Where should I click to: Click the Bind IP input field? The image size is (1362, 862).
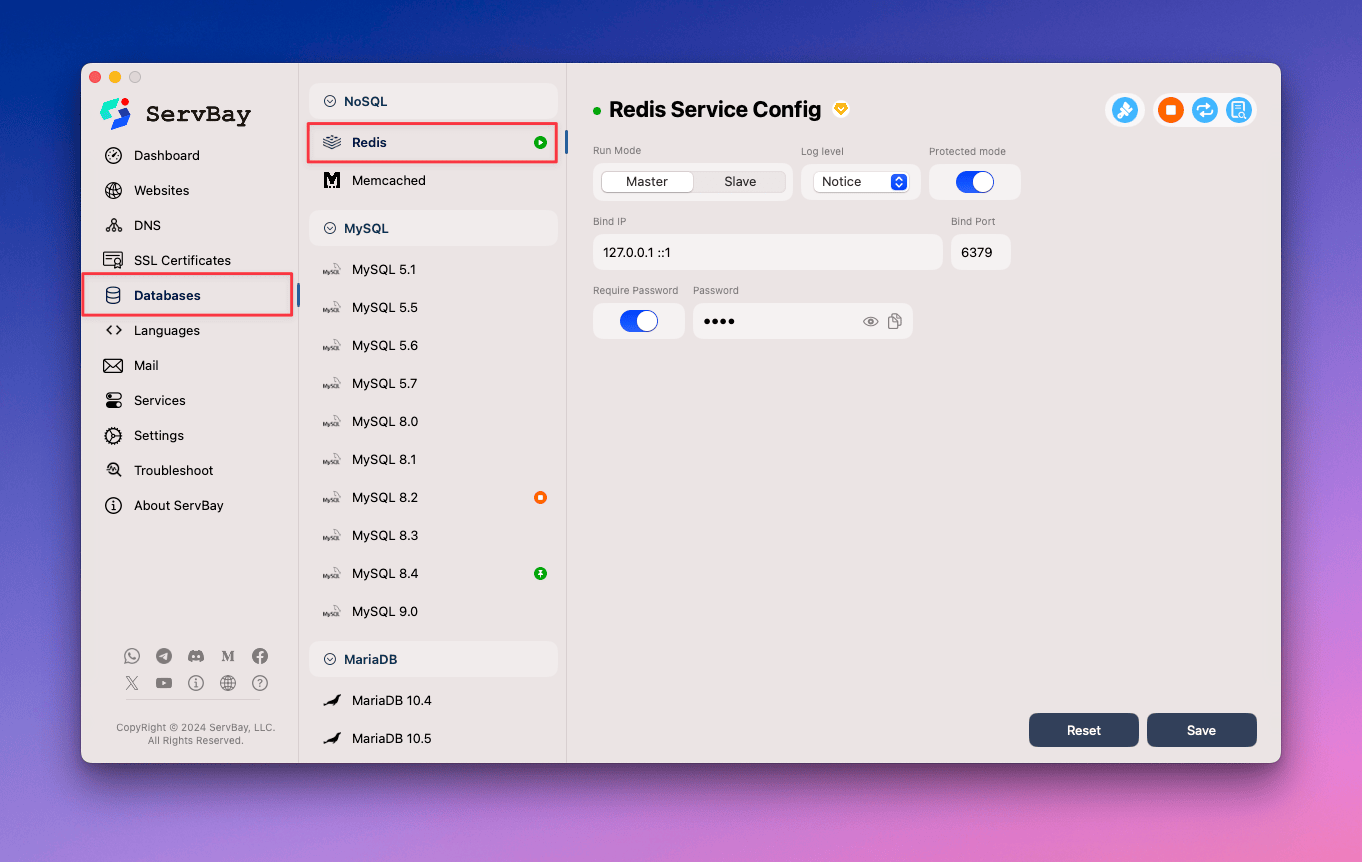point(767,252)
